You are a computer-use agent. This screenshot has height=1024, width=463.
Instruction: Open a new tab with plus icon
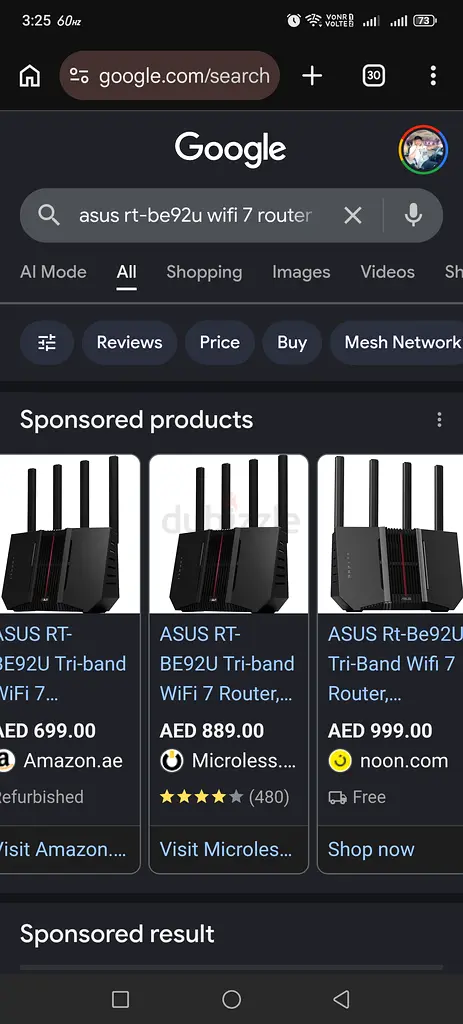312,76
